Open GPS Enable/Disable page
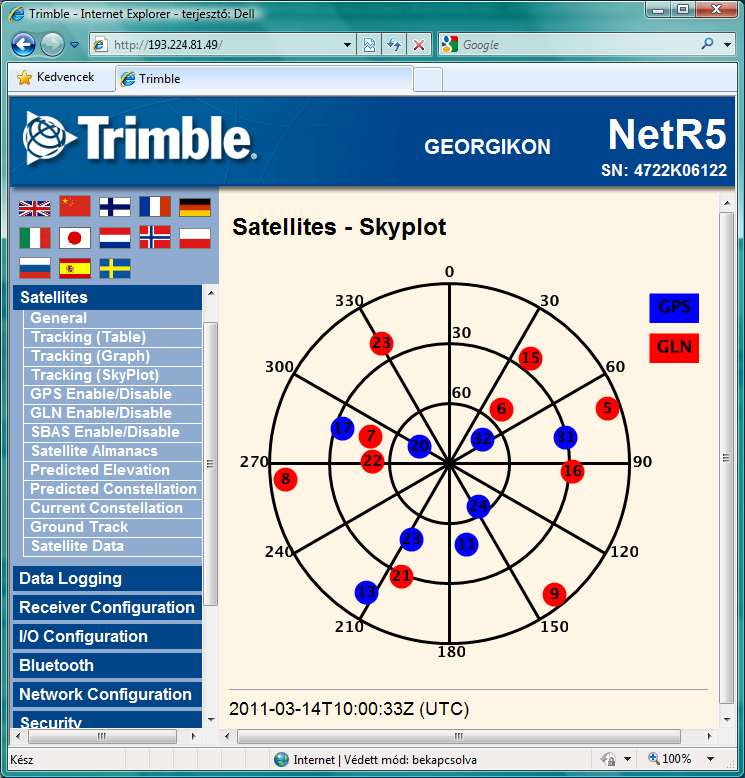This screenshot has height=778, width=745. [x=113, y=394]
